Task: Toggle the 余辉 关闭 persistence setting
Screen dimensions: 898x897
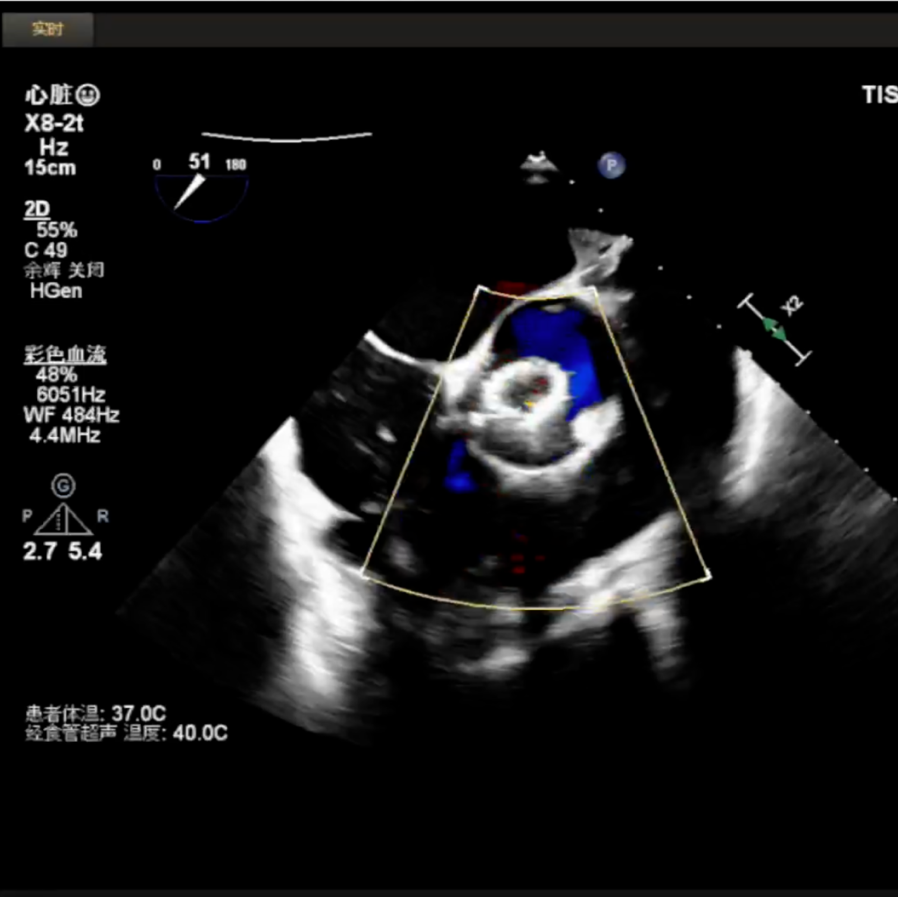Action: point(64,271)
